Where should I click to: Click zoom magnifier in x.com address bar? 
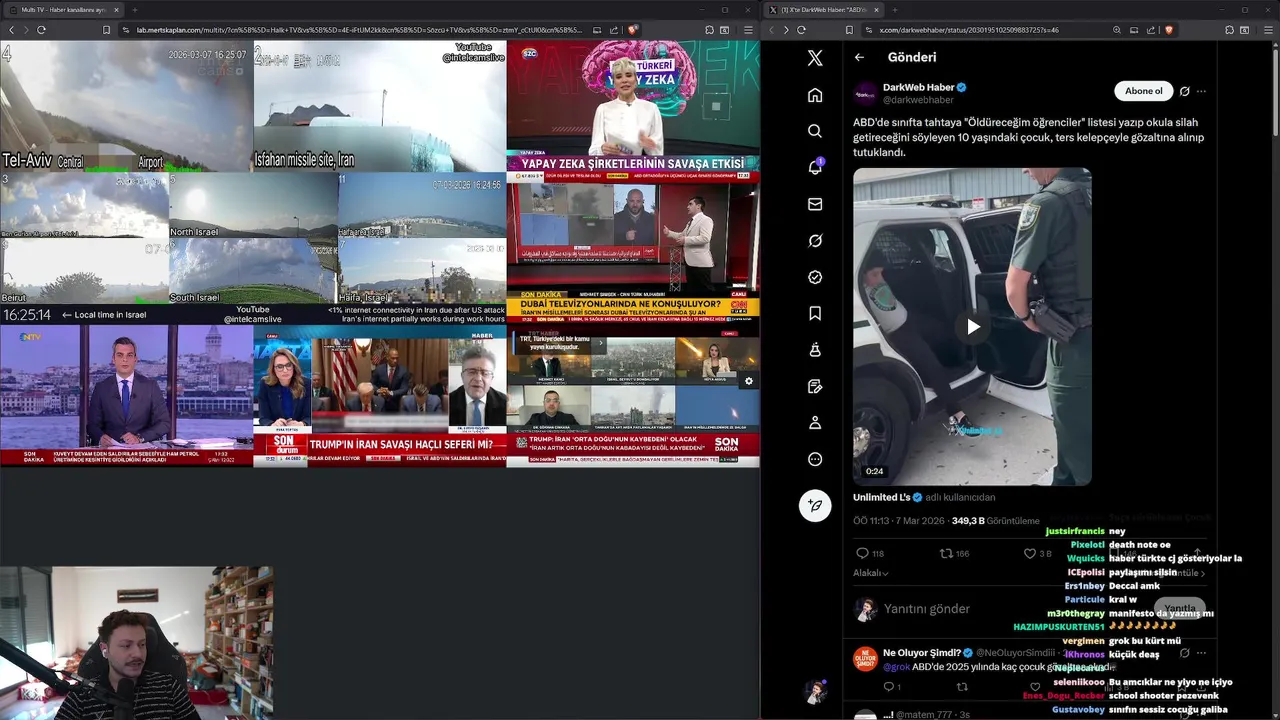pyautogui.click(x=1117, y=30)
